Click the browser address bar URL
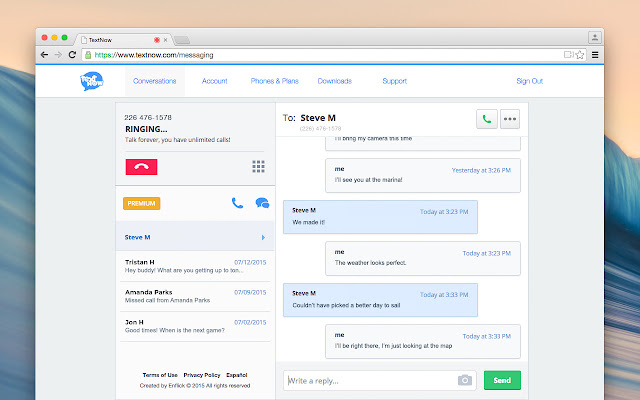The width and height of the screenshot is (640, 400). [154, 55]
